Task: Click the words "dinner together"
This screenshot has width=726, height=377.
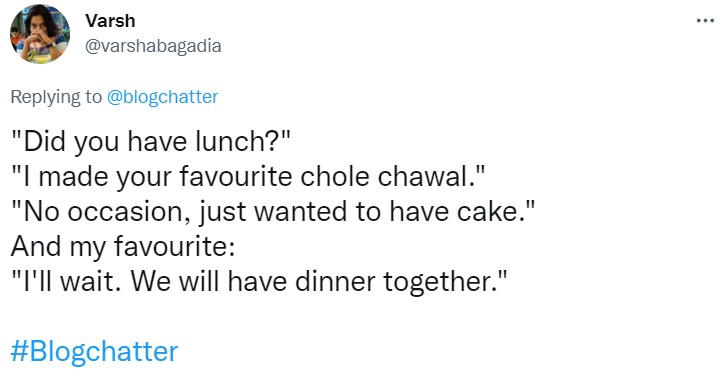Action: 394,283
